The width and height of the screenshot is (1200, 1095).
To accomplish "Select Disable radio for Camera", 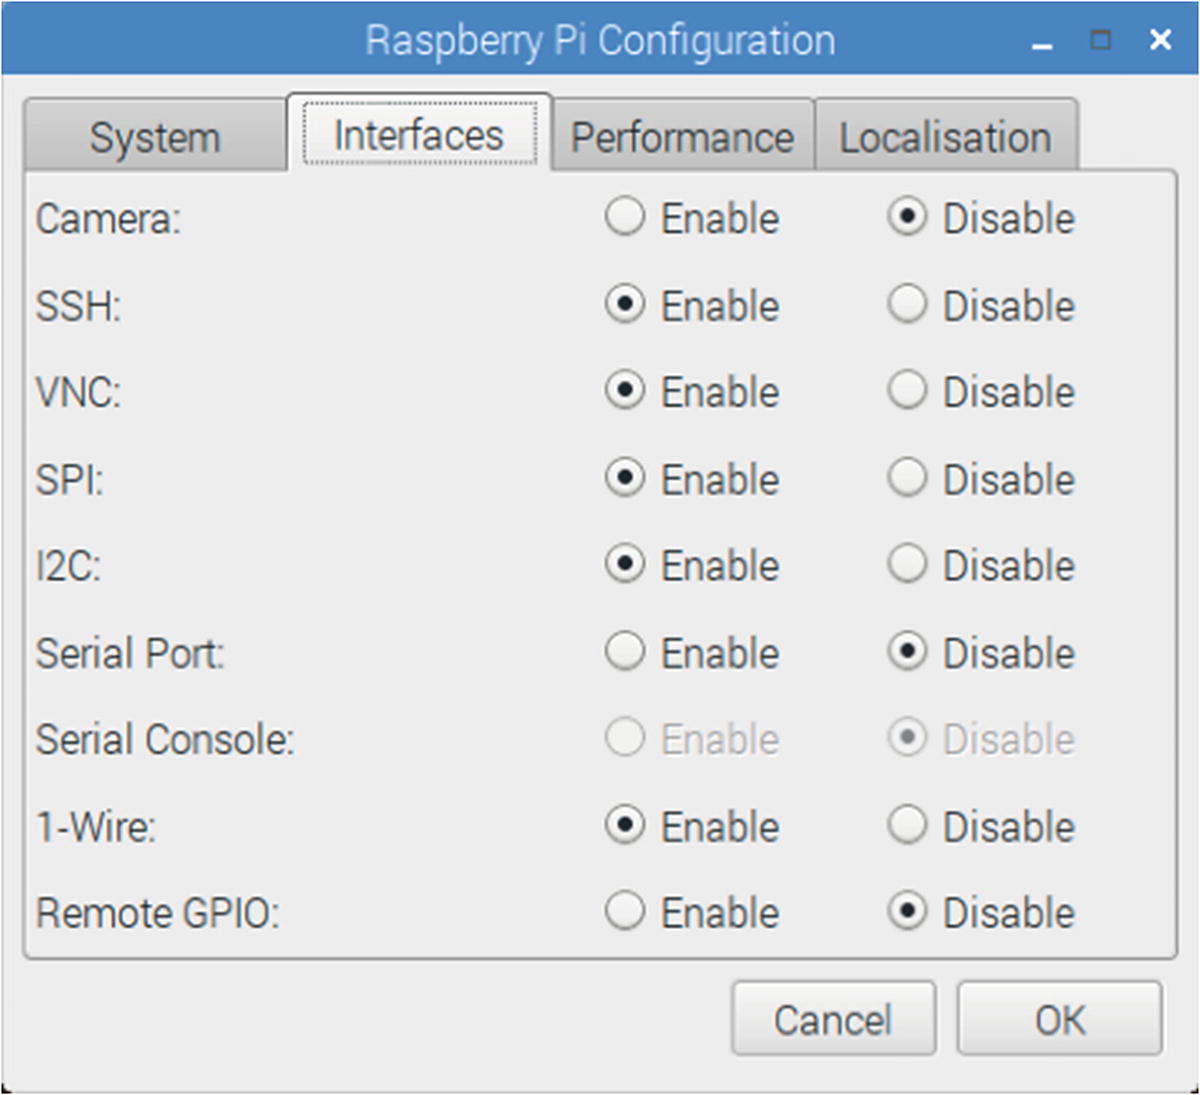I will pos(907,217).
